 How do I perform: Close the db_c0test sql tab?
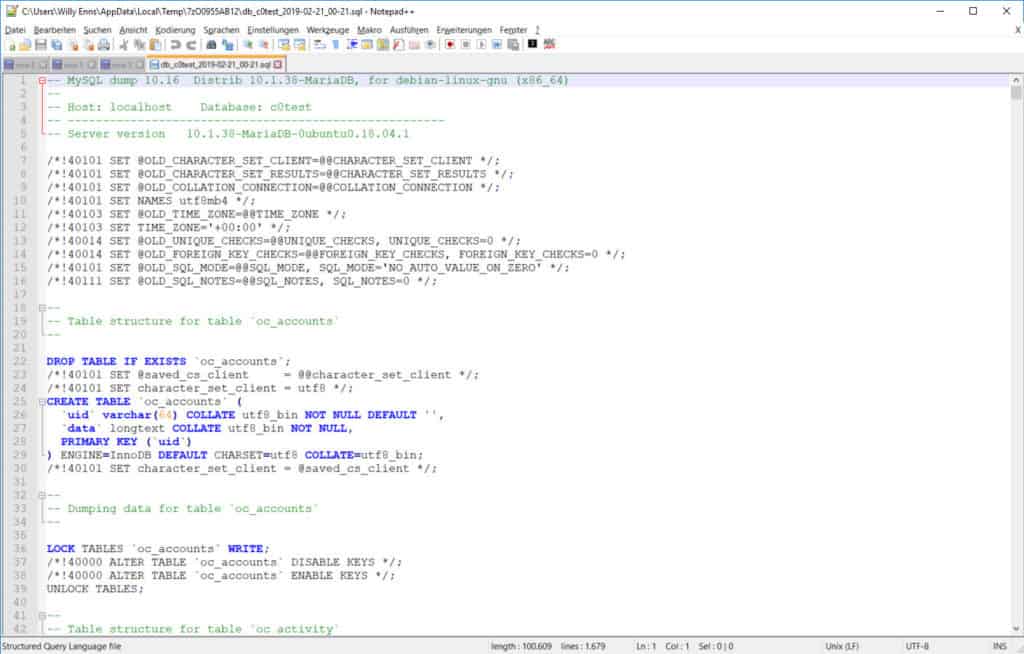tap(279, 64)
